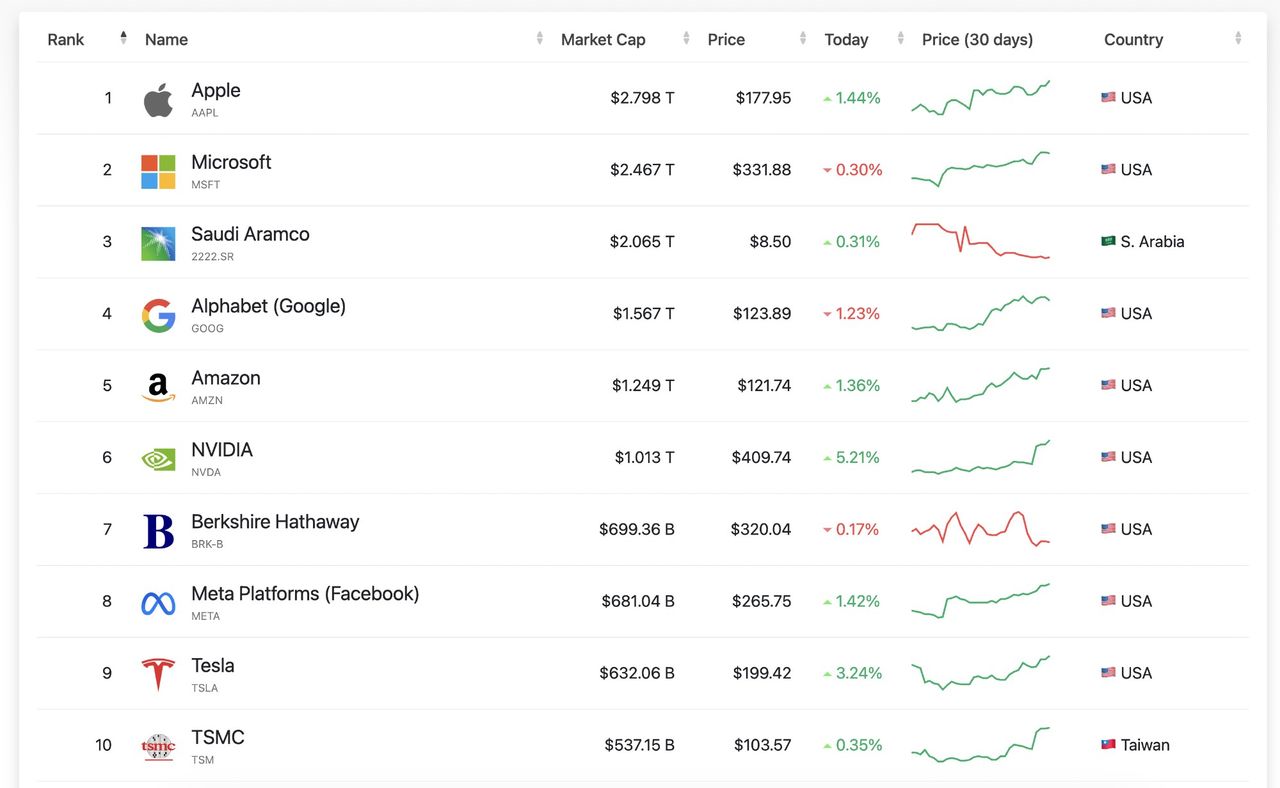1280x788 pixels.
Task: Open the Alphabet (Google) company link
Action: (x=268, y=306)
